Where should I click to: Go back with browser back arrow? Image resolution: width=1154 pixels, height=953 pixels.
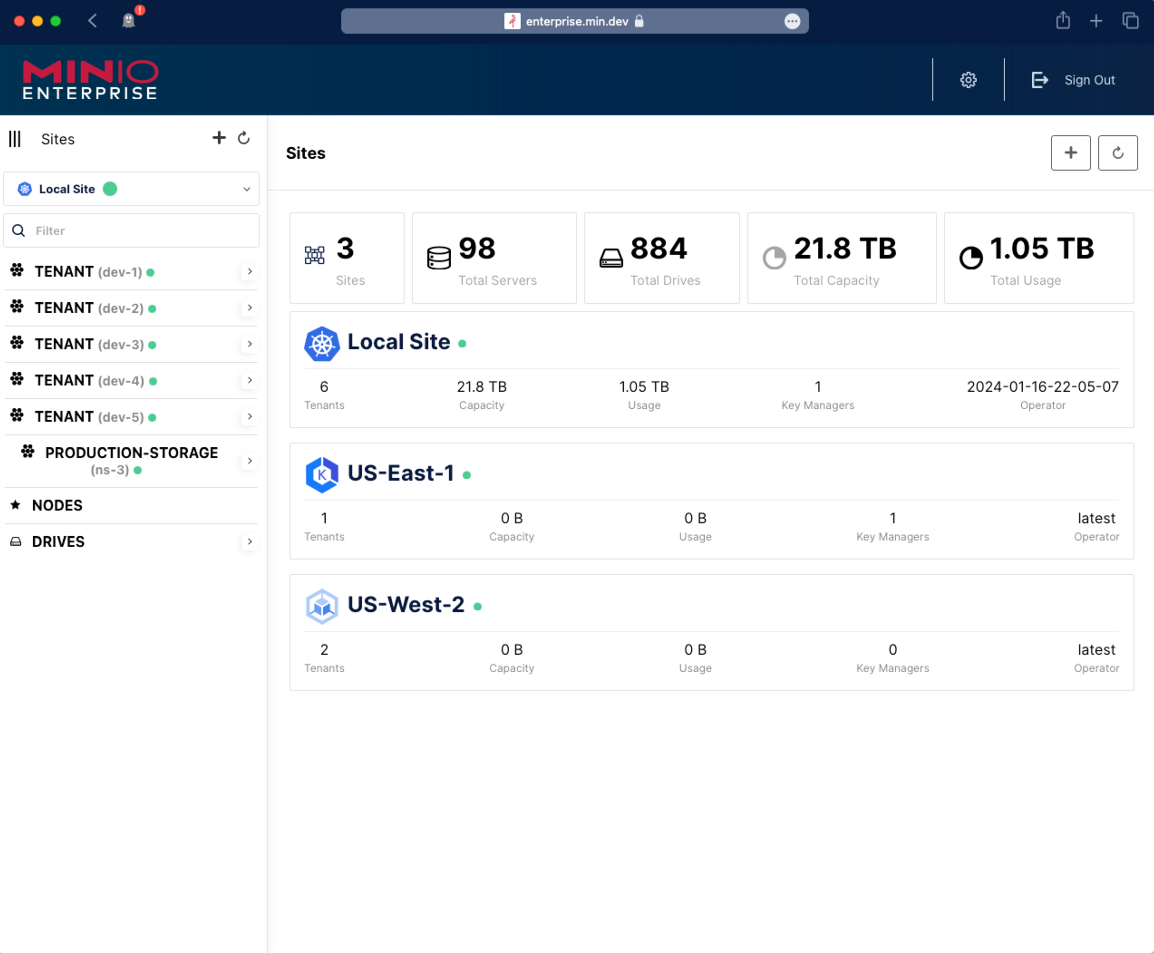[93, 21]
